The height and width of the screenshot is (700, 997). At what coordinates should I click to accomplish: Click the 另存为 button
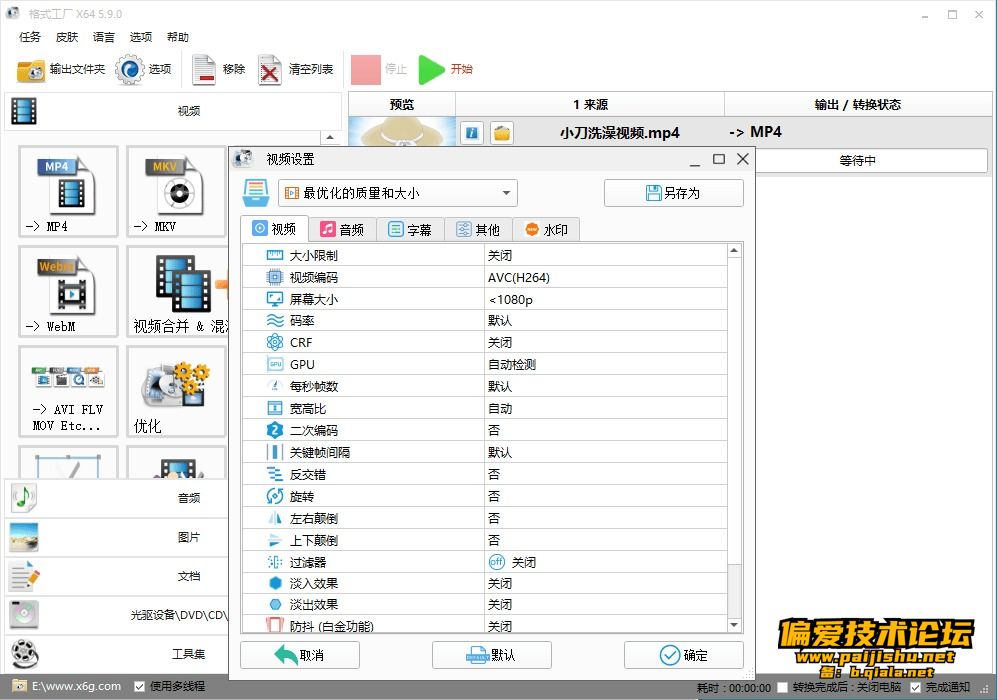click(673, 193)
